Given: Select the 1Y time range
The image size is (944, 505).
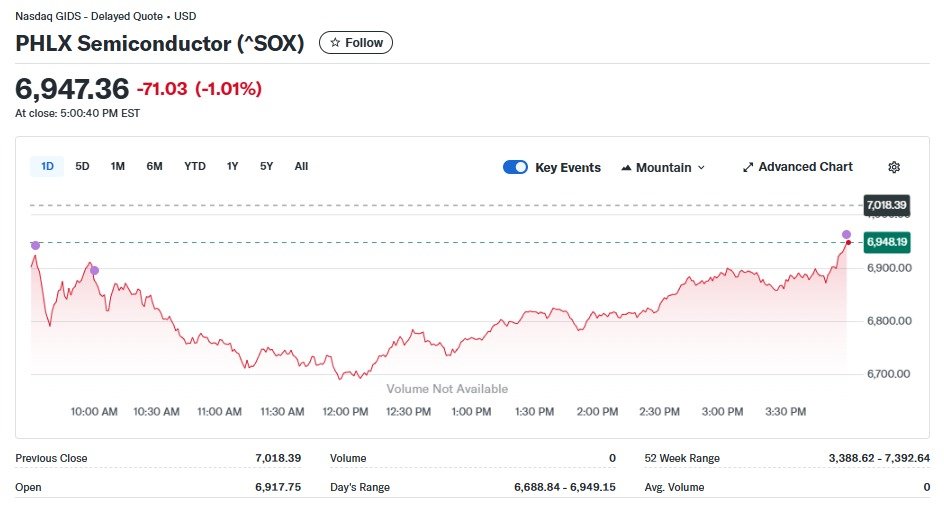Looking at the screenshot, I should (x=233, y=166).
